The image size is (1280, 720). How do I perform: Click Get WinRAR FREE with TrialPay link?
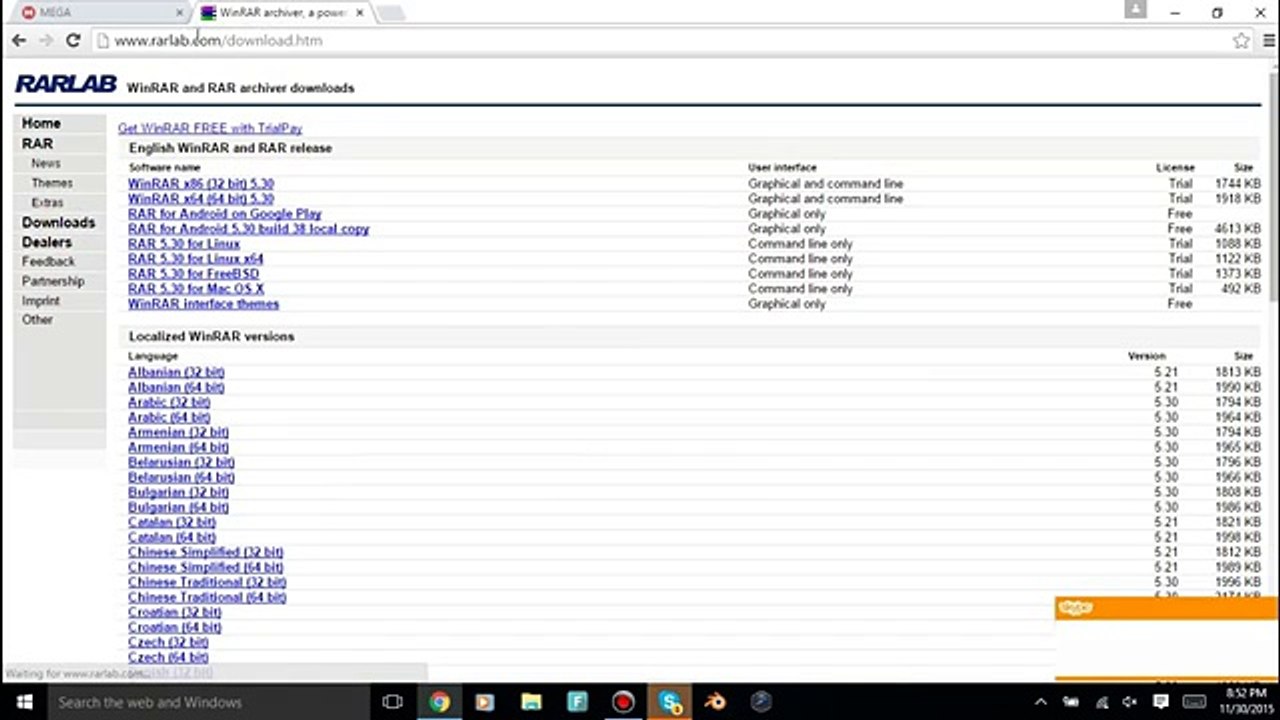[210, 128]
